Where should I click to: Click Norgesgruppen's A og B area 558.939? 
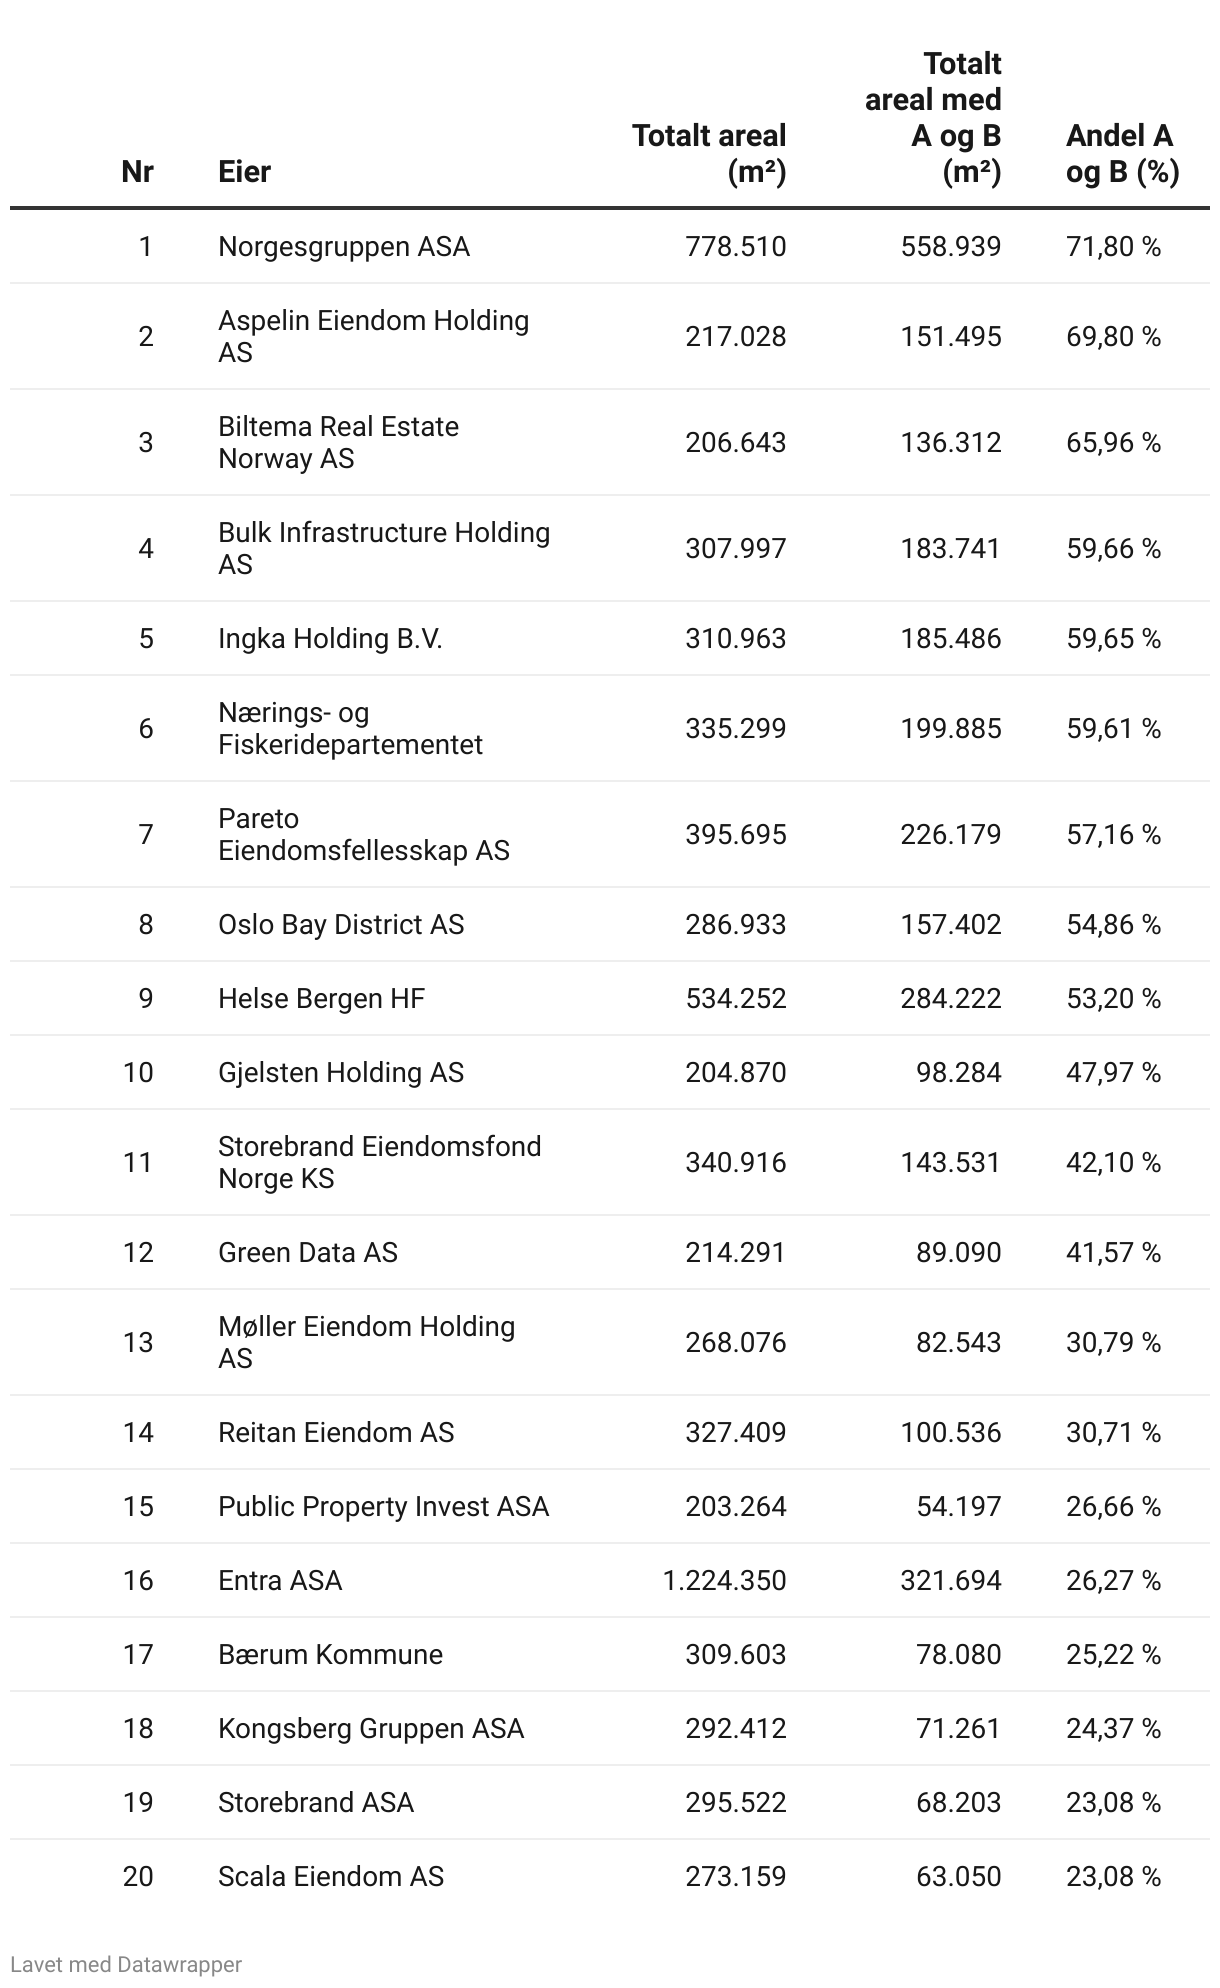tap(950, 246)
